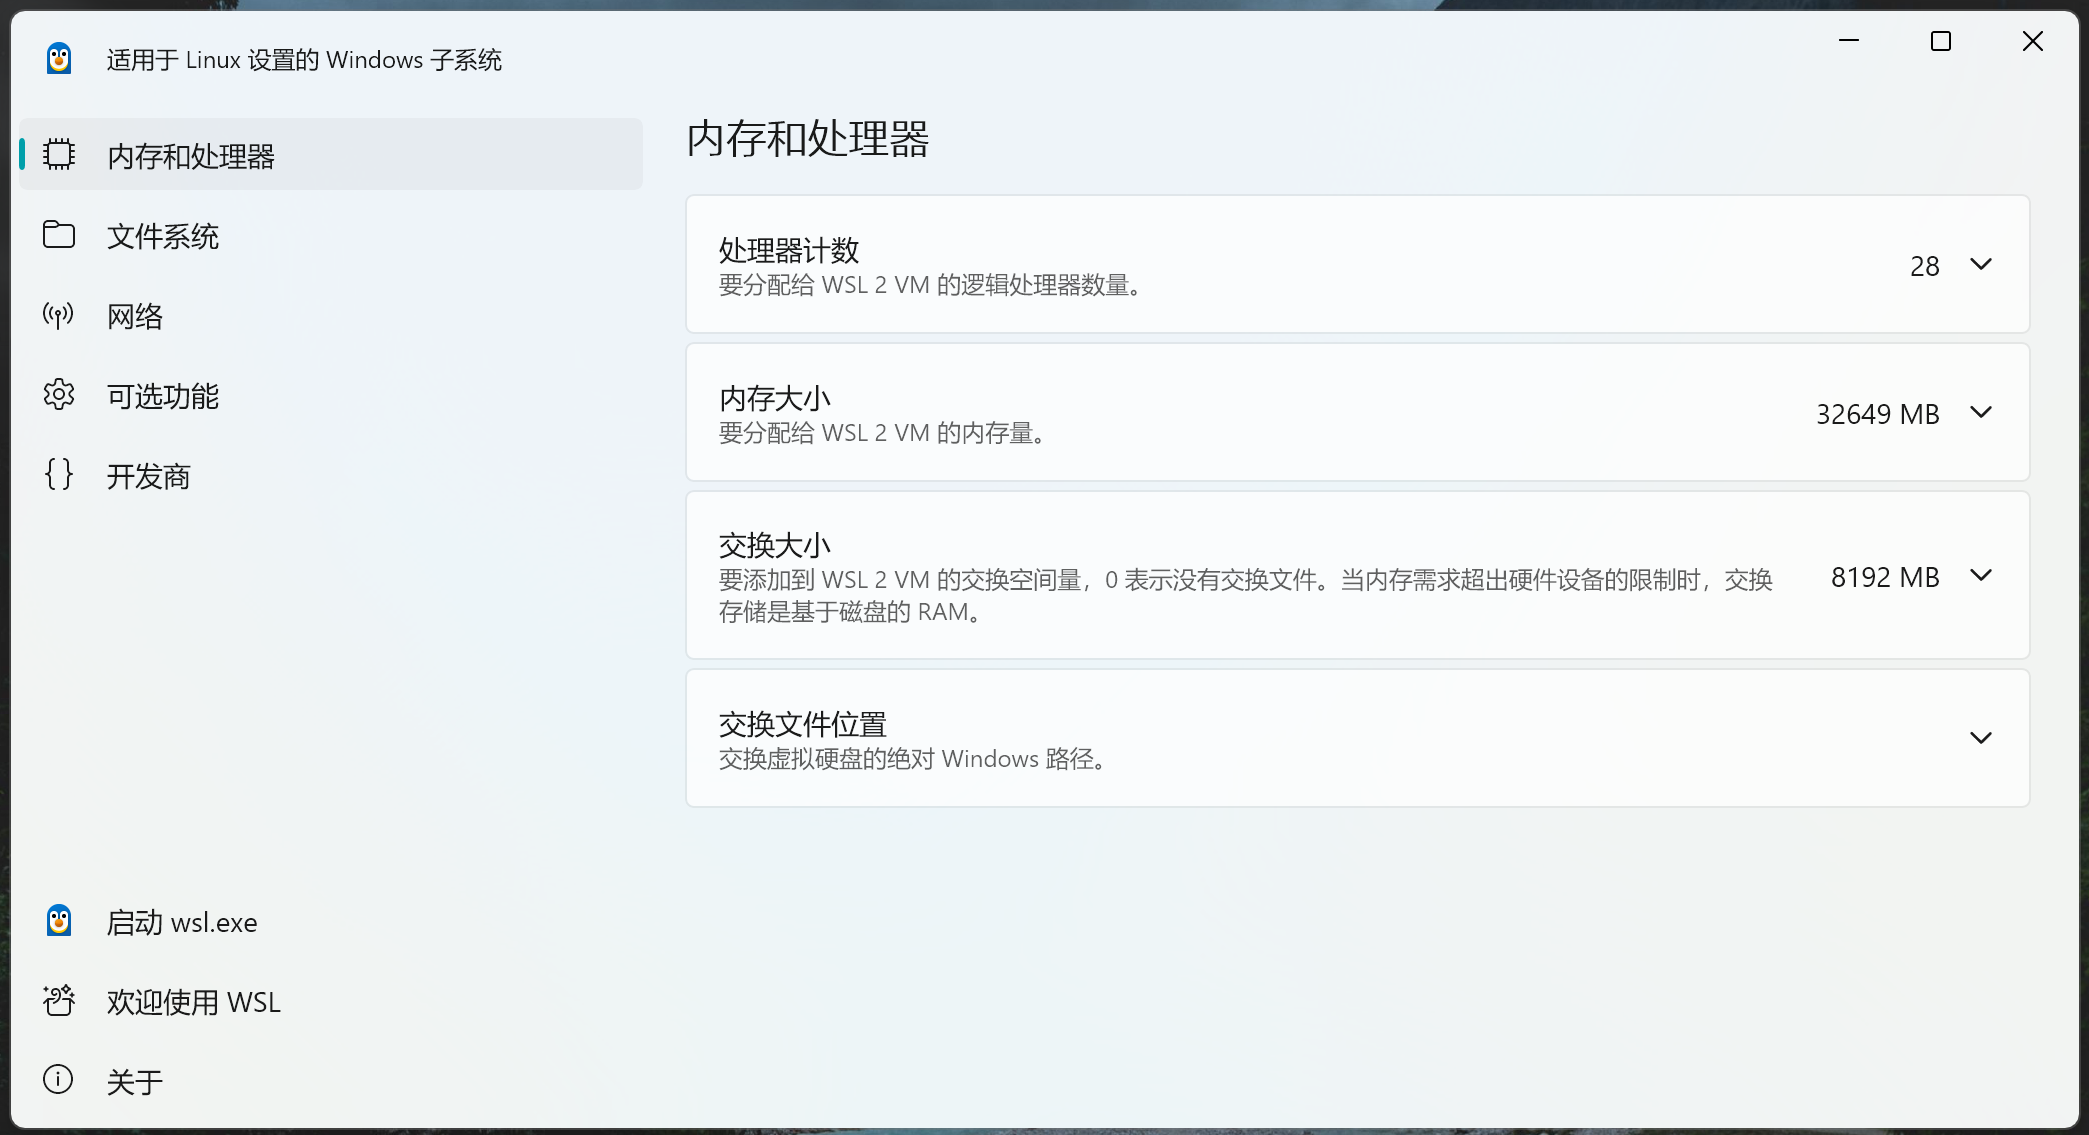Expand the 交换大小 chevron
Image resolution: width=2089 pixels, height=1135 pixels.
coord(1980,575)
